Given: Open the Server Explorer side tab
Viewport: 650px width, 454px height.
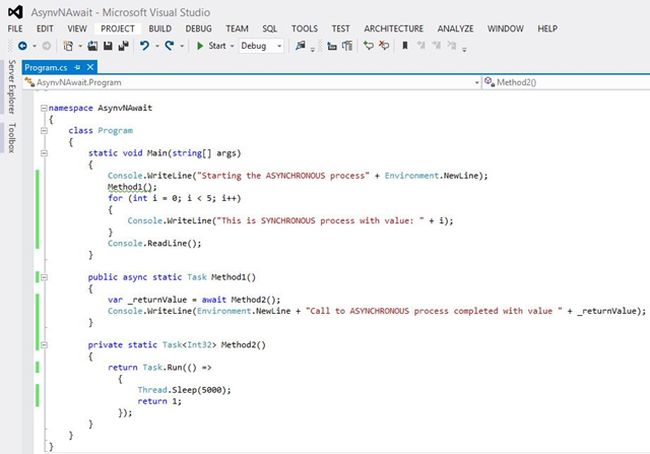Looking at the screenshot, I should 12,87.
